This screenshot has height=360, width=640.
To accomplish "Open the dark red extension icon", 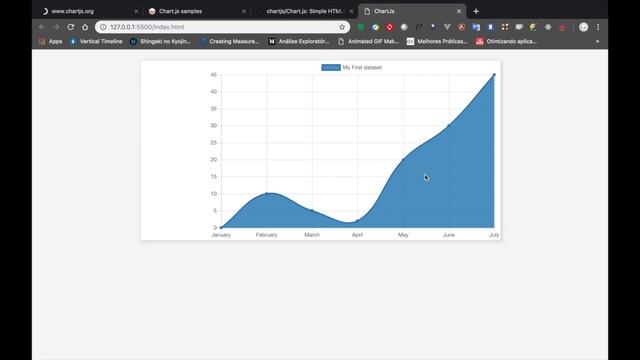I will (562, 27).
